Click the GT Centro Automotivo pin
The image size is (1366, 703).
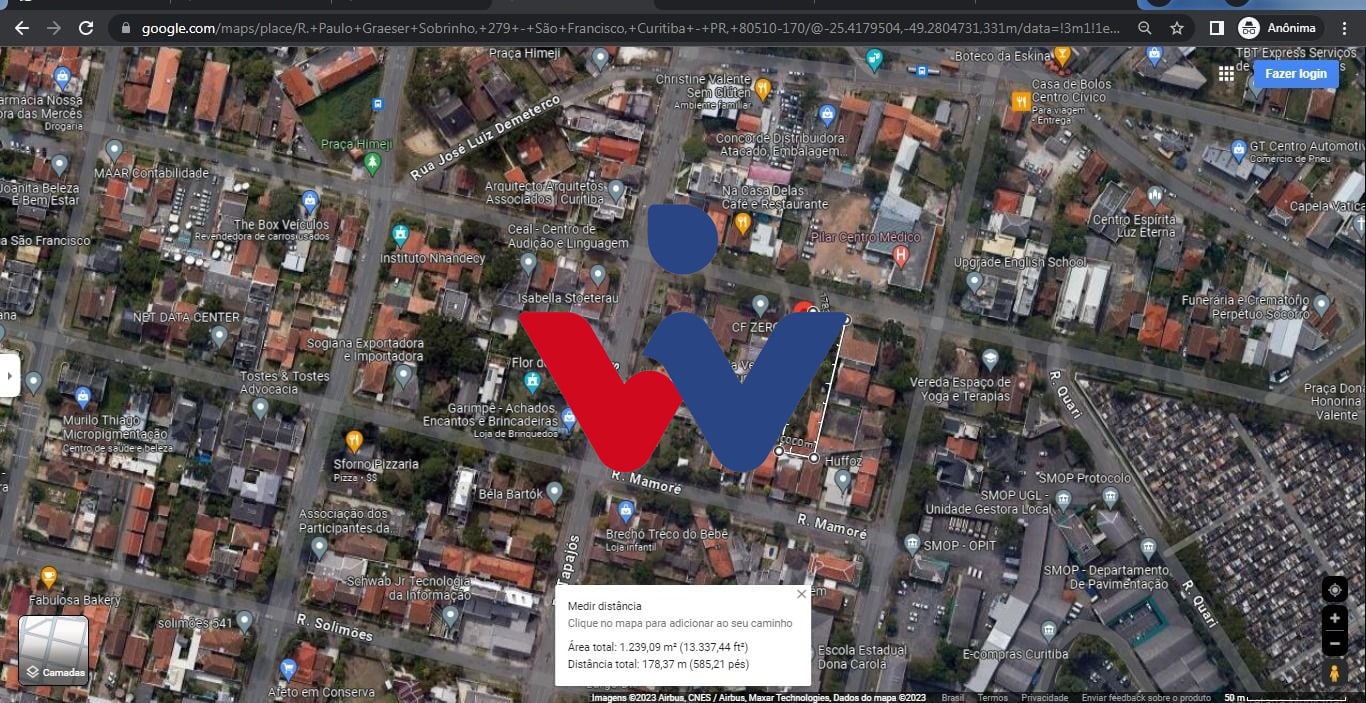tap(1238, 151)
